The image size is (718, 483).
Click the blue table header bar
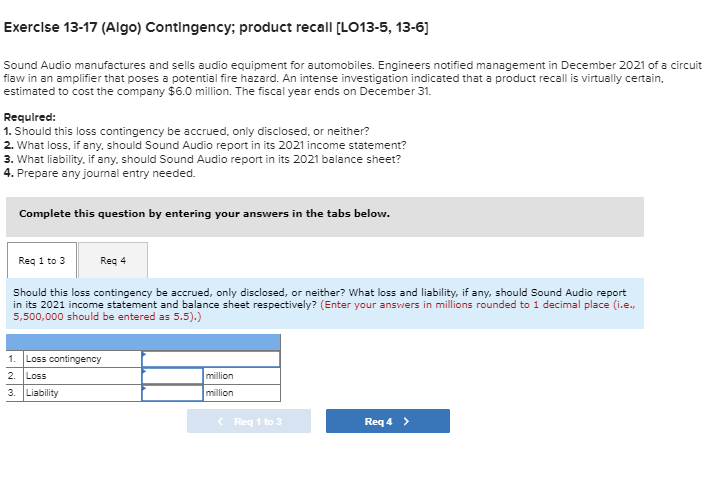pos(143,342)
